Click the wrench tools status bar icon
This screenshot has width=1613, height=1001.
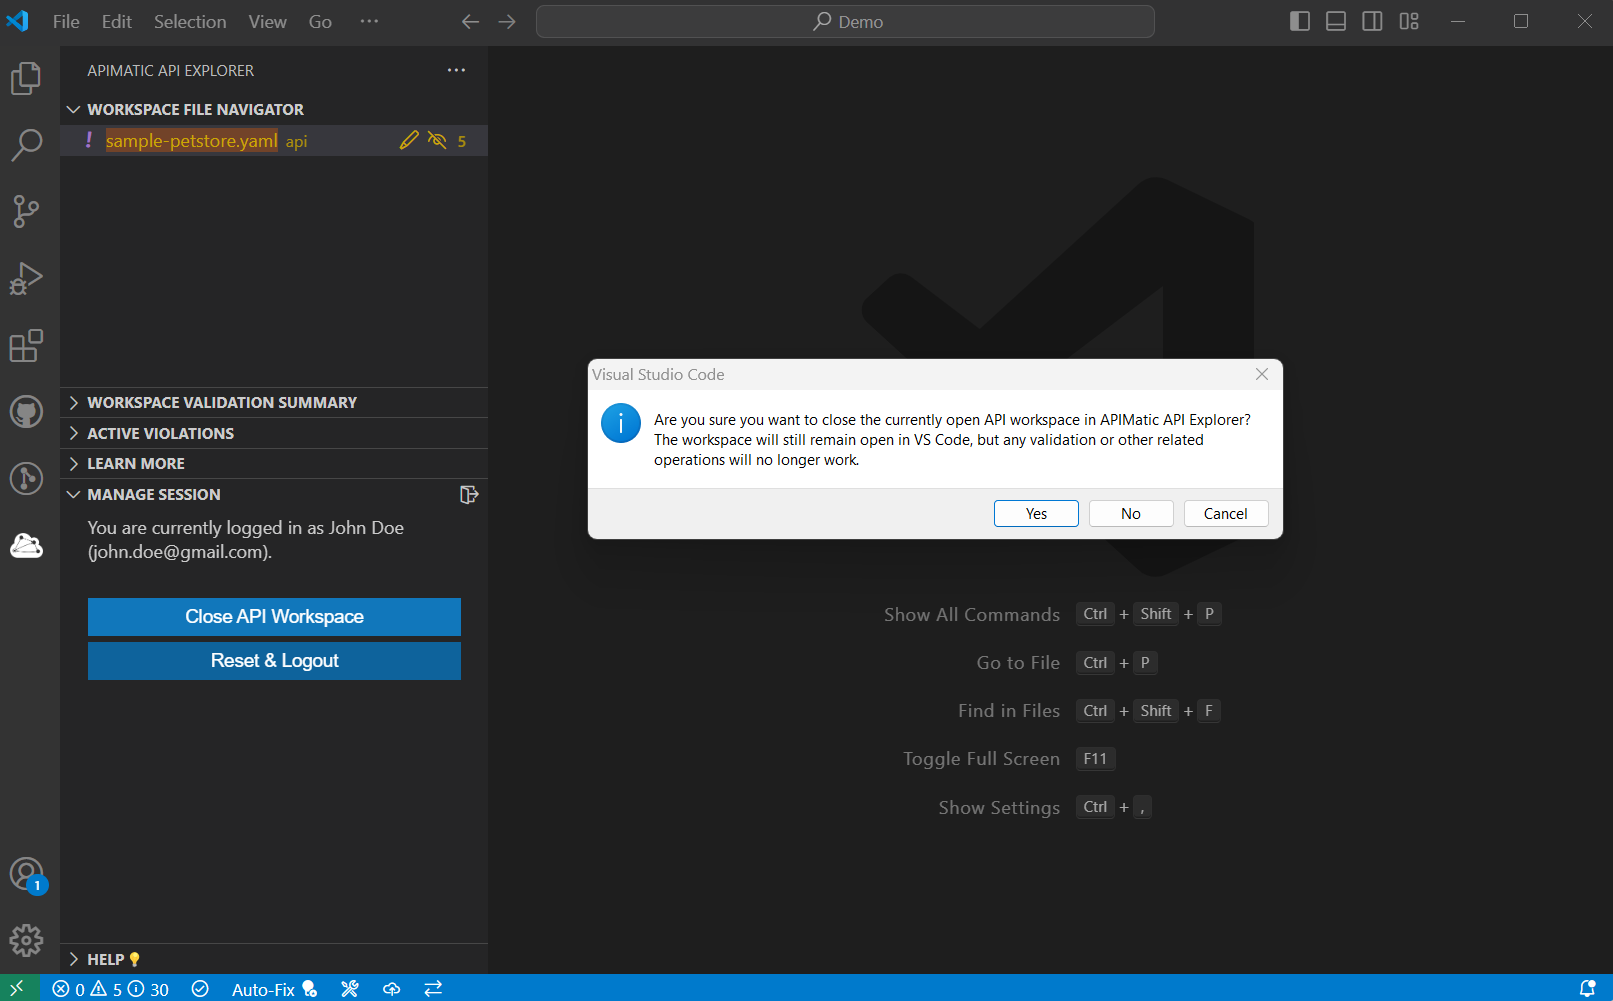[349, 989]
